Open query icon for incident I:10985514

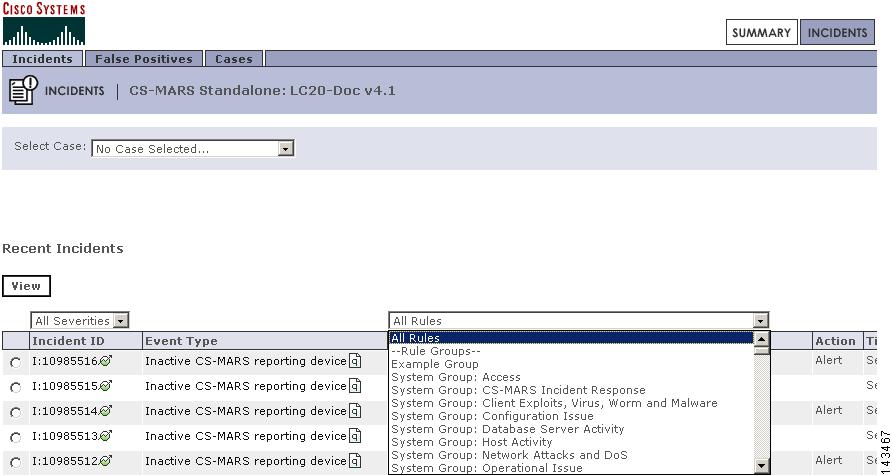355,411
